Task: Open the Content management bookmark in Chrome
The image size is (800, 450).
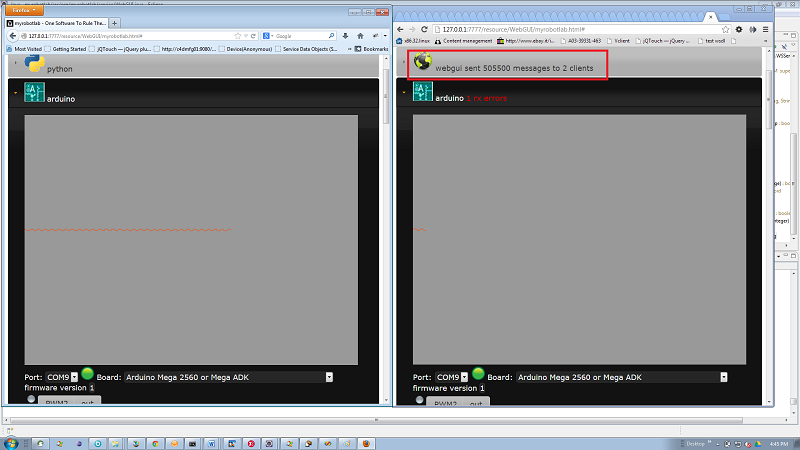Action: pos(463,41)
